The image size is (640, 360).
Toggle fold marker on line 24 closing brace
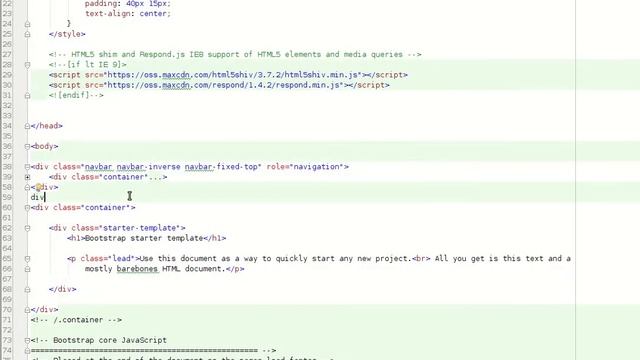[27, 24]
